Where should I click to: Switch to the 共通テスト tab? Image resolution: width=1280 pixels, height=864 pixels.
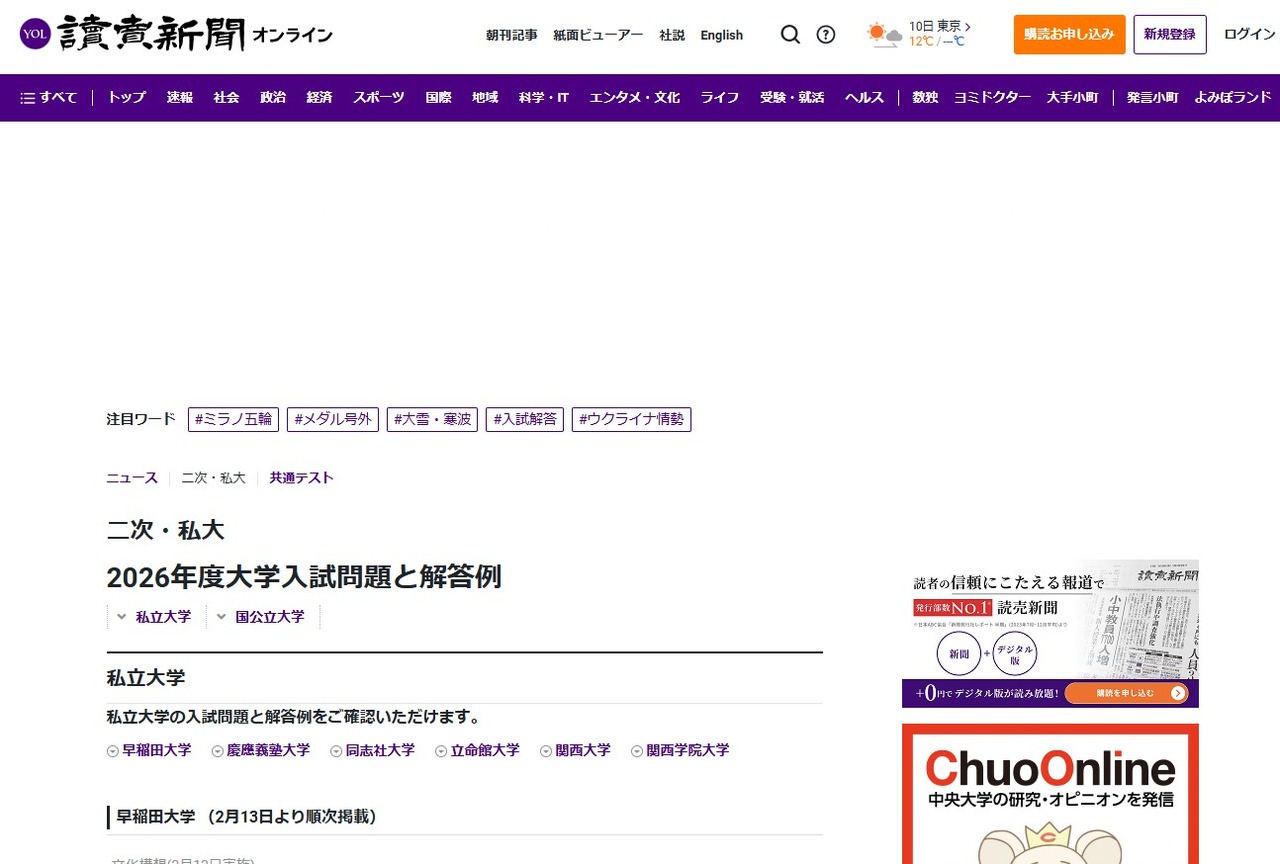point(301,478)
